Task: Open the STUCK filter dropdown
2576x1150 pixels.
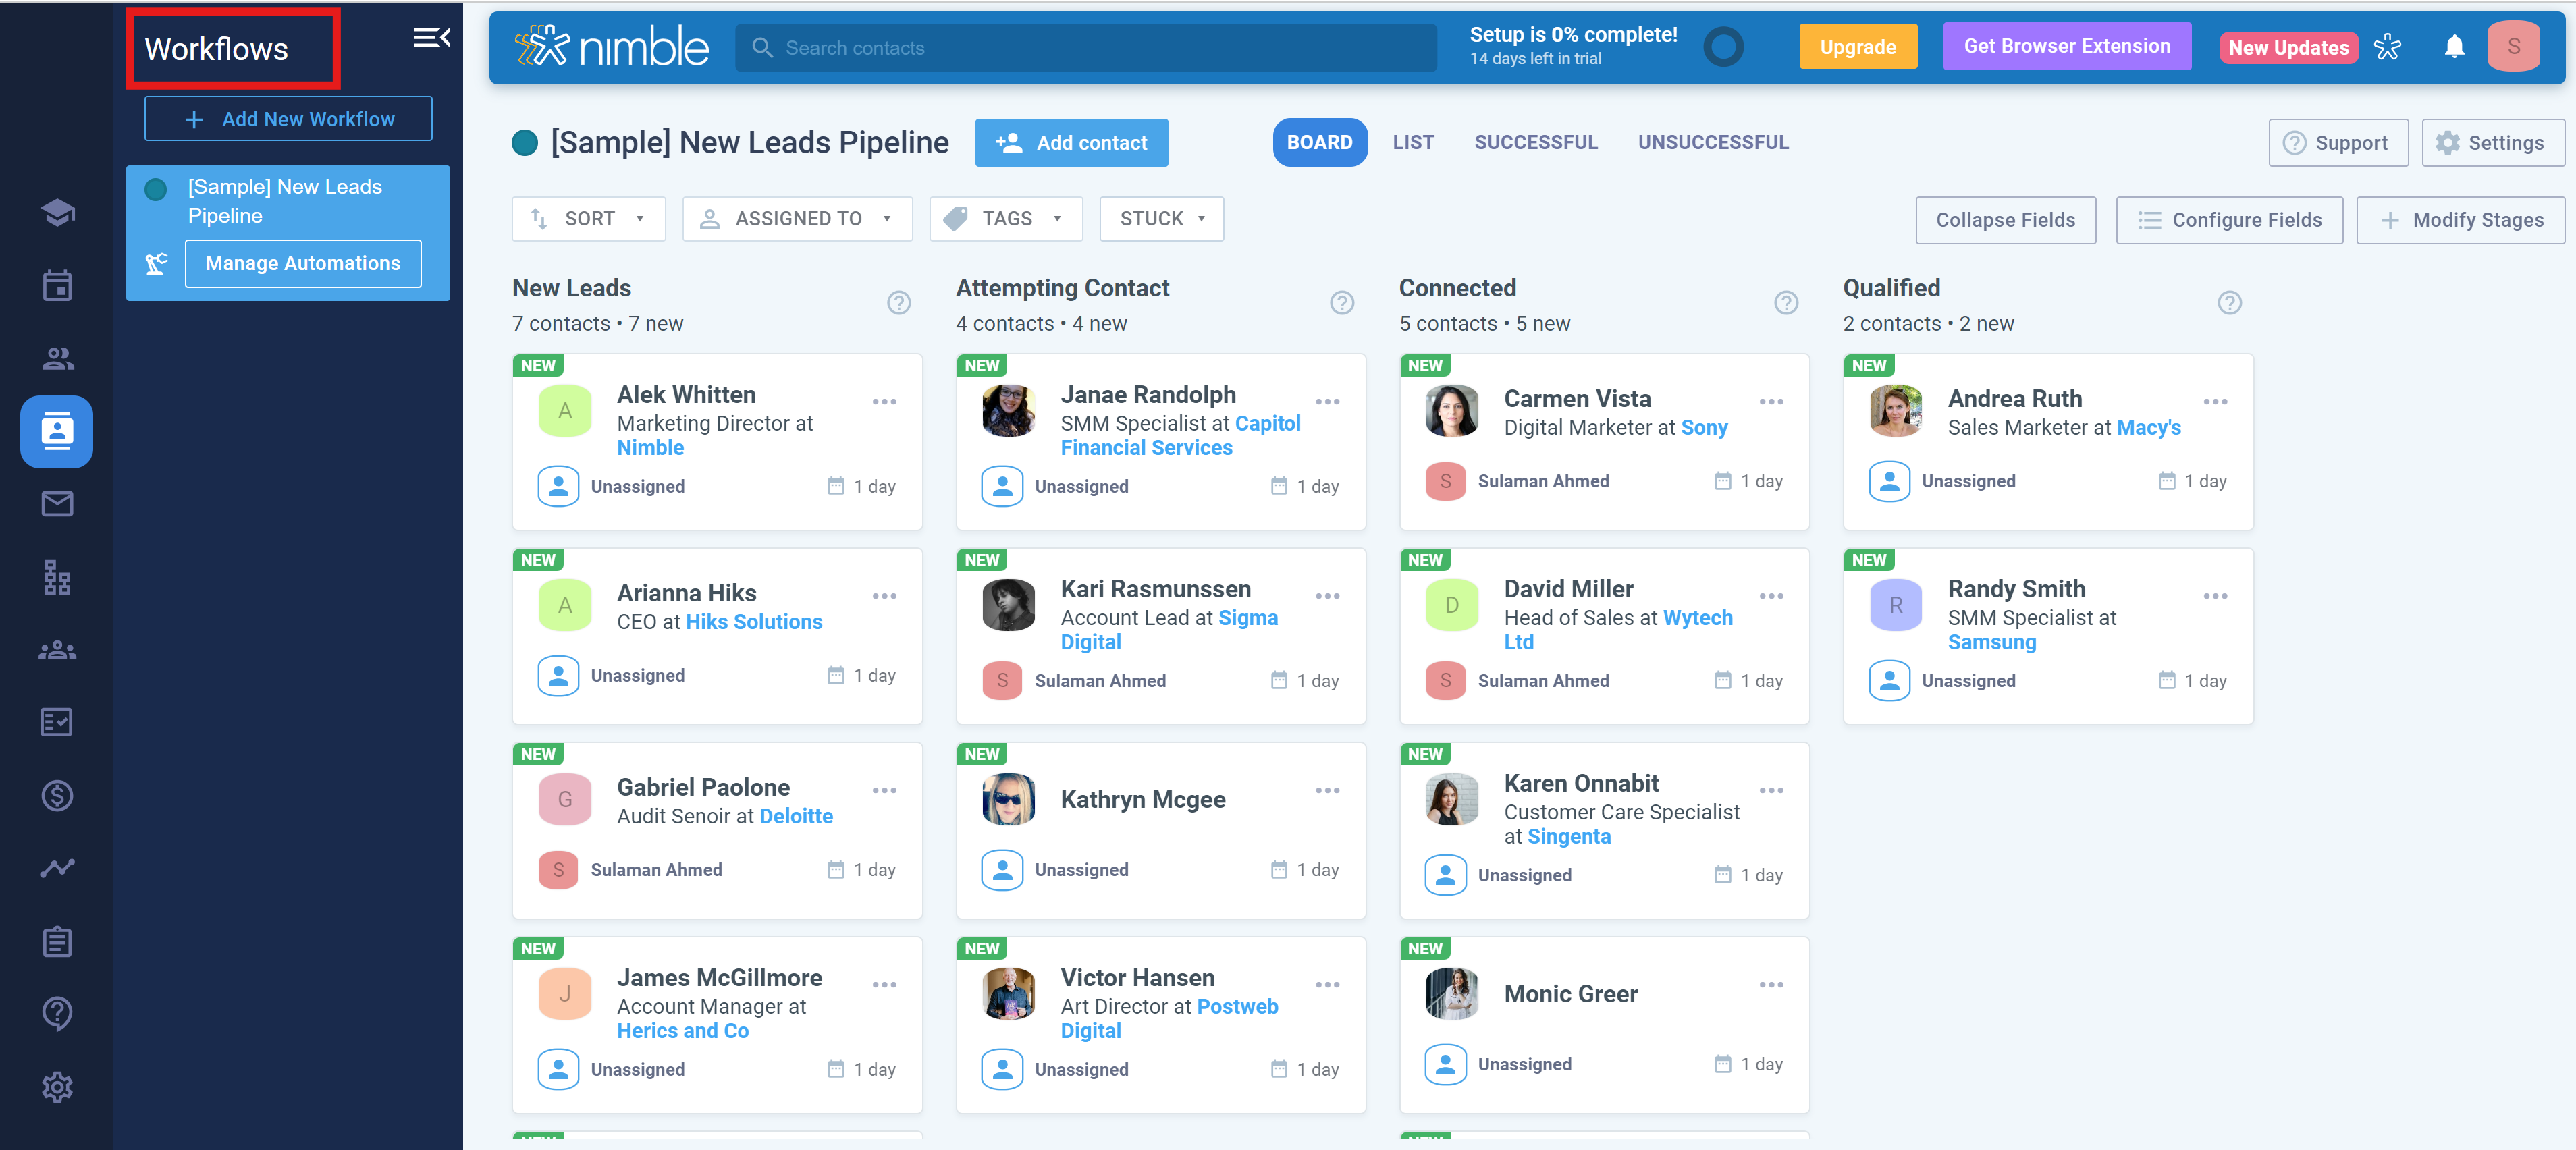Action: 1161,219
